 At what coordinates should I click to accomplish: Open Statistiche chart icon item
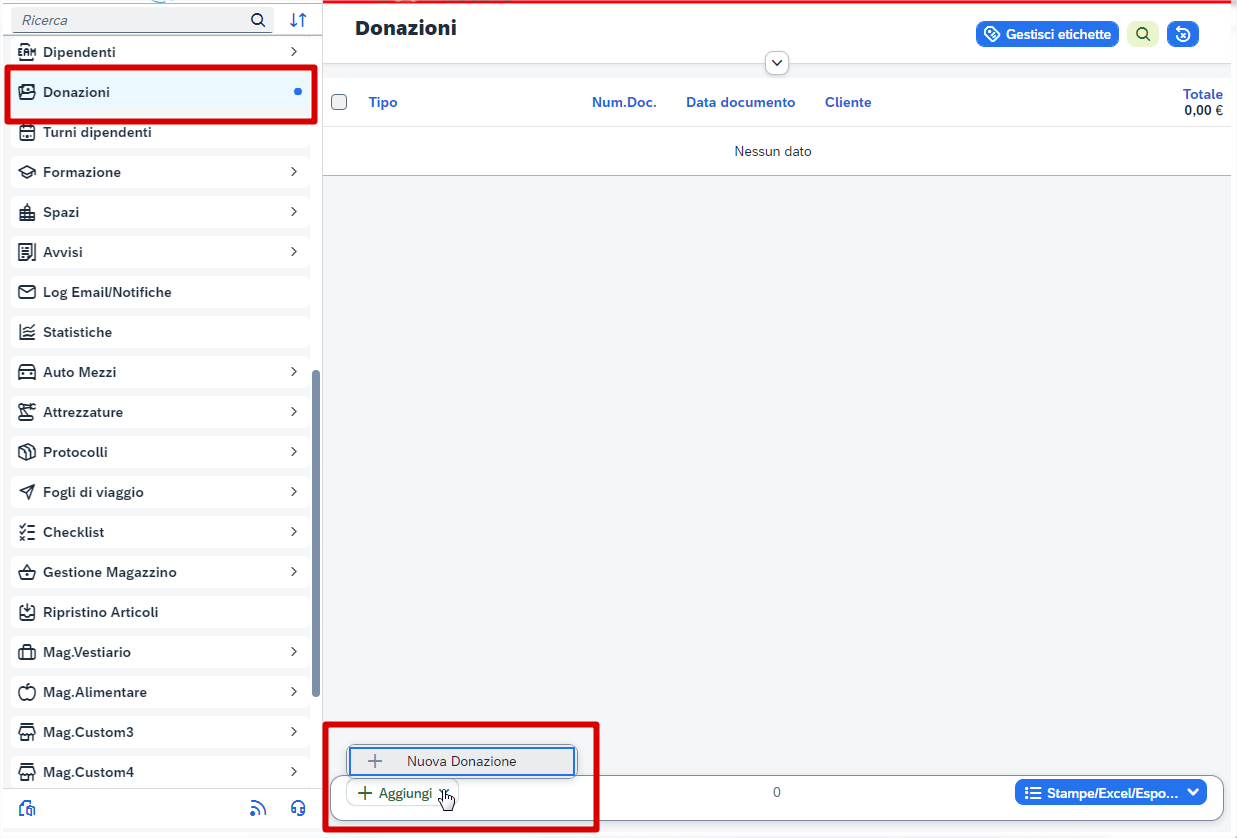coord(78,332)
